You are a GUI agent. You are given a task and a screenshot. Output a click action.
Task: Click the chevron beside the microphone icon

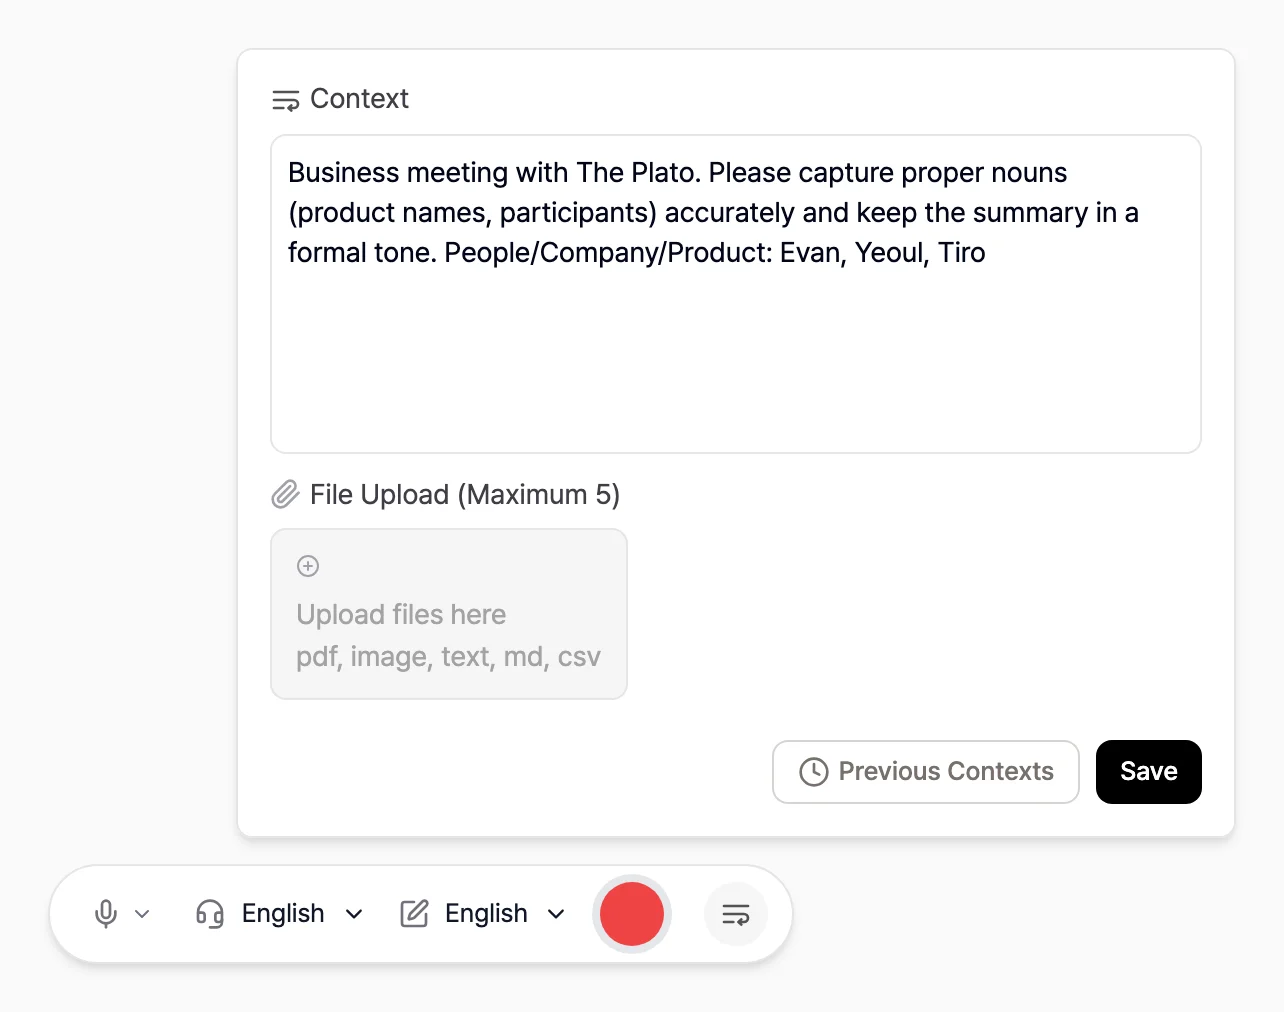coord(142,914)
